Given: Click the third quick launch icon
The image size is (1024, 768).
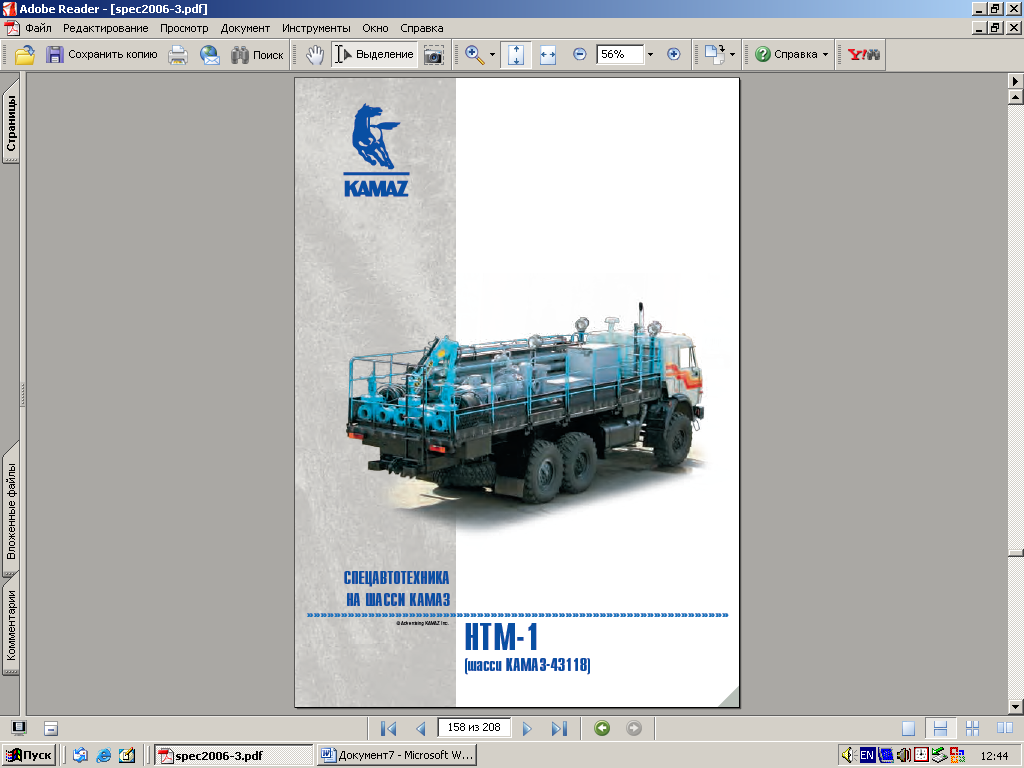Looking at the screenshot, I should coord(127,756).
